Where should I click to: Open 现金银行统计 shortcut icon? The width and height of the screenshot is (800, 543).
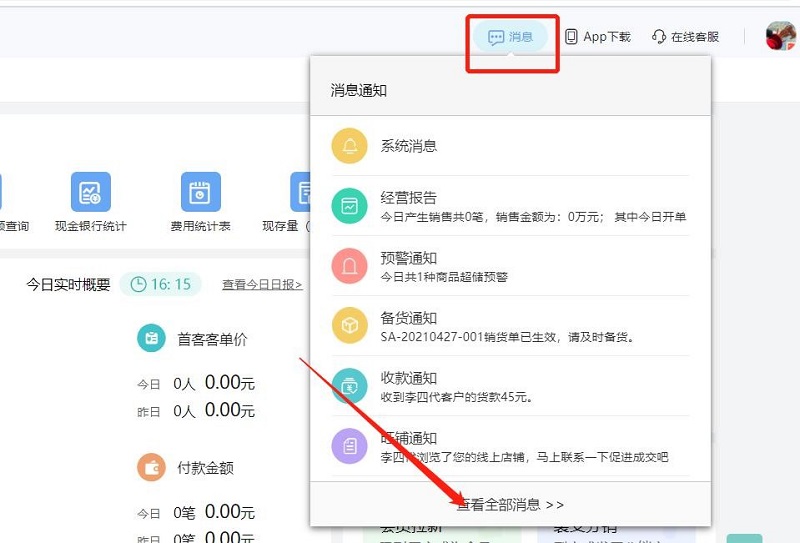(91, 192)
